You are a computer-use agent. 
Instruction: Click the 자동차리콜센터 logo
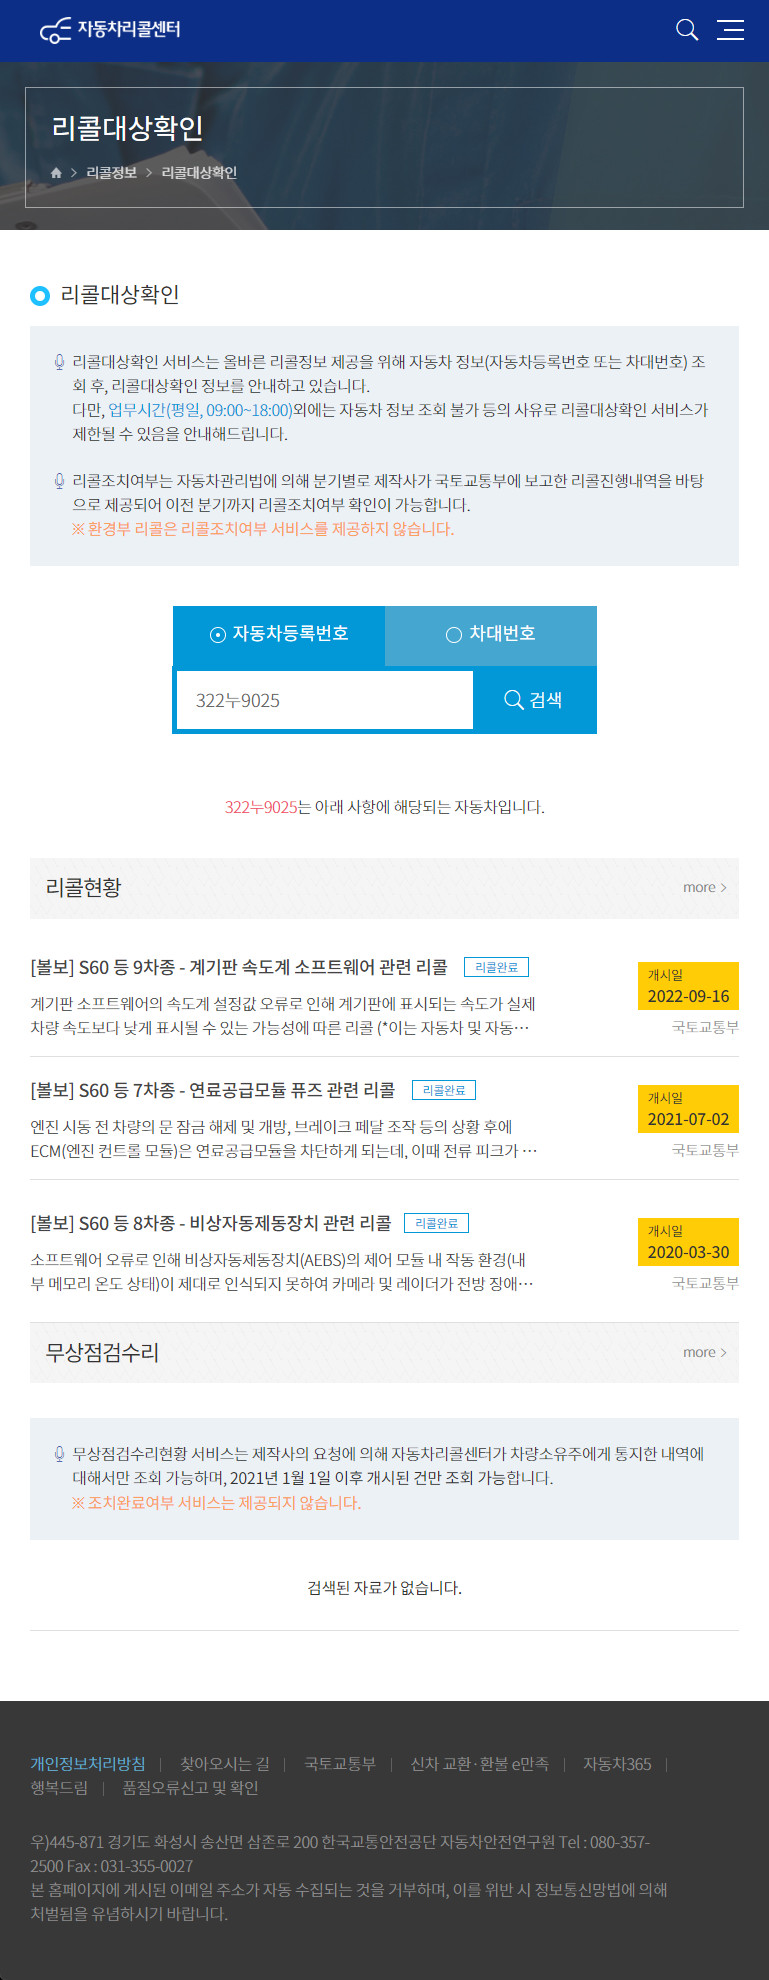[x=110, y=30]
